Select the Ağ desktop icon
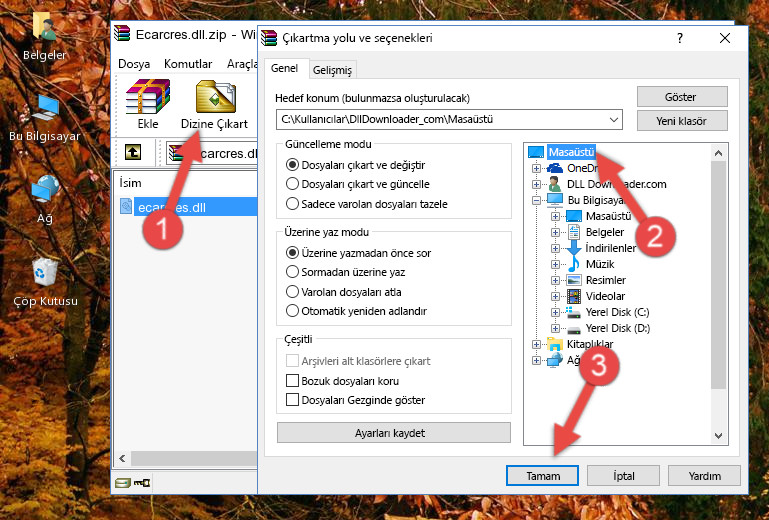 coord(45,198)
